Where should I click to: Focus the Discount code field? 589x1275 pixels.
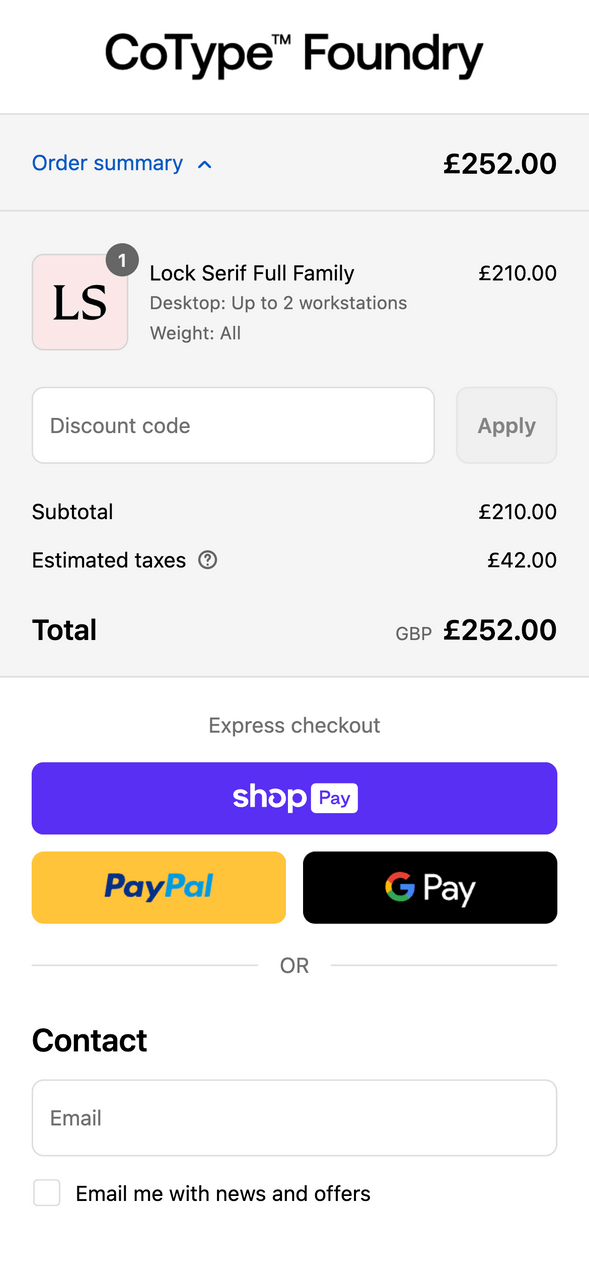233,425
